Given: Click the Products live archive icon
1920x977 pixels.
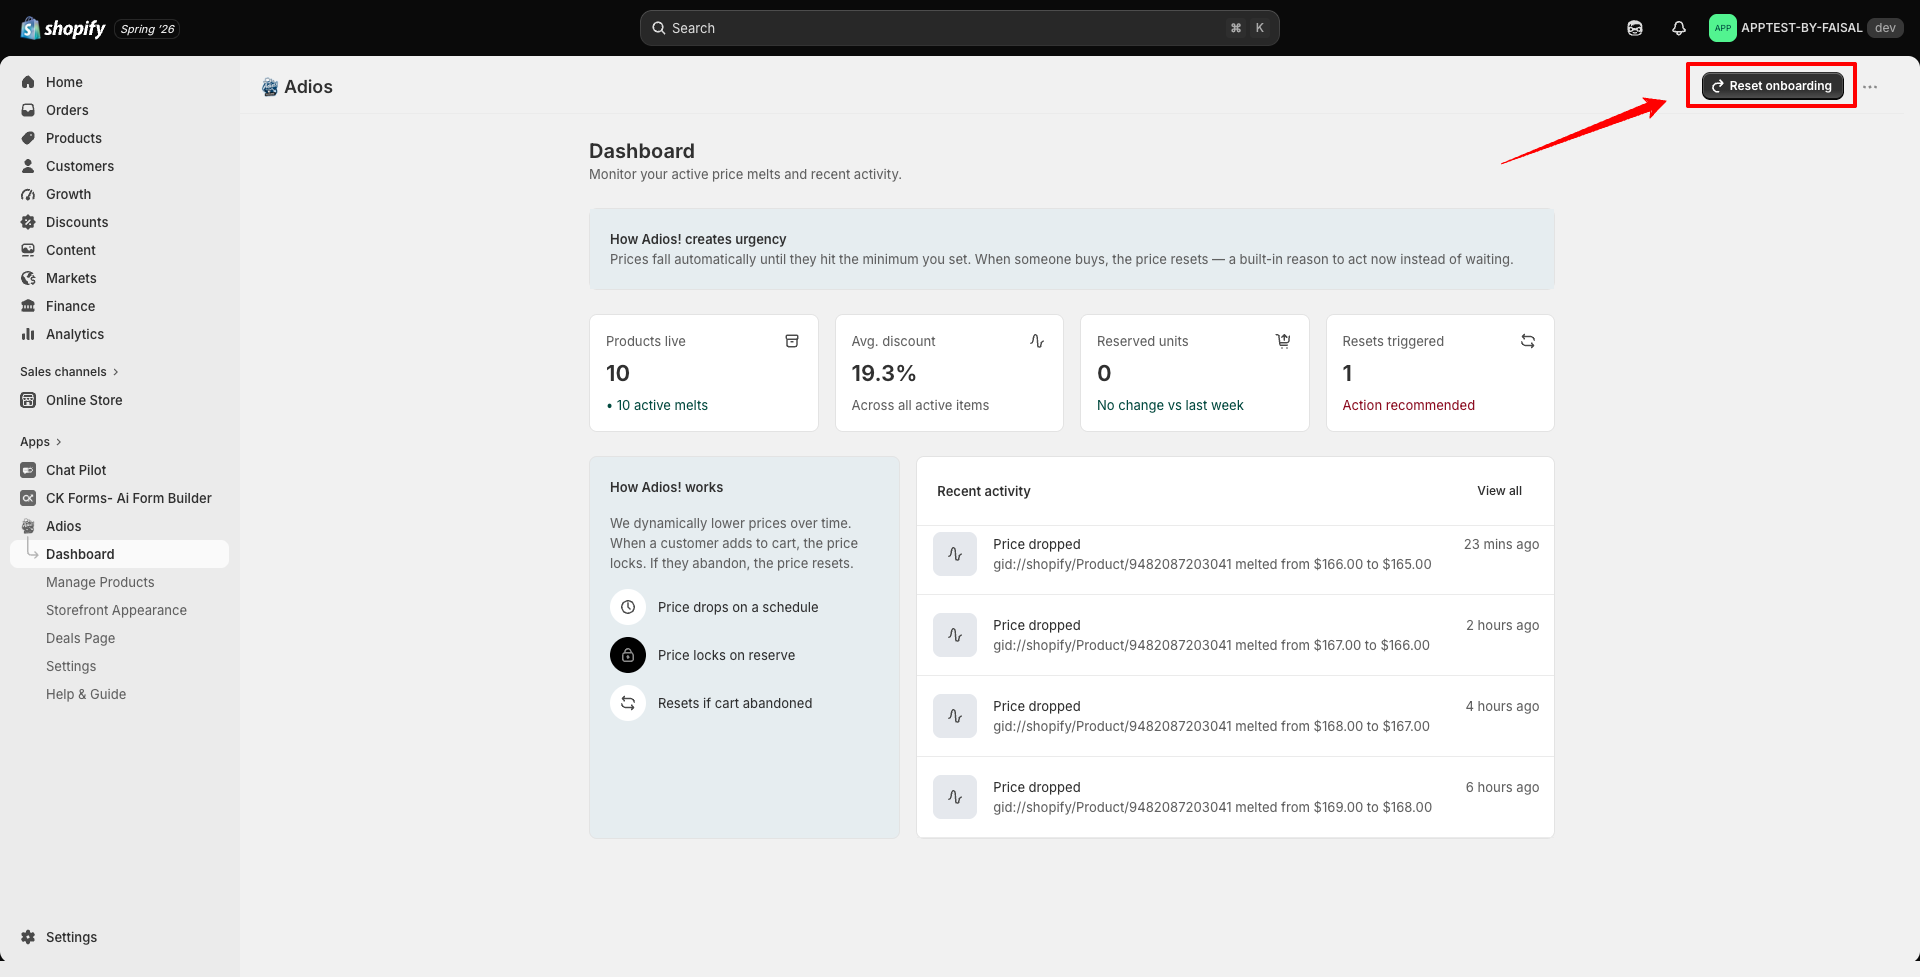Looking at the screenshot, I should click(x=792, y=341).
